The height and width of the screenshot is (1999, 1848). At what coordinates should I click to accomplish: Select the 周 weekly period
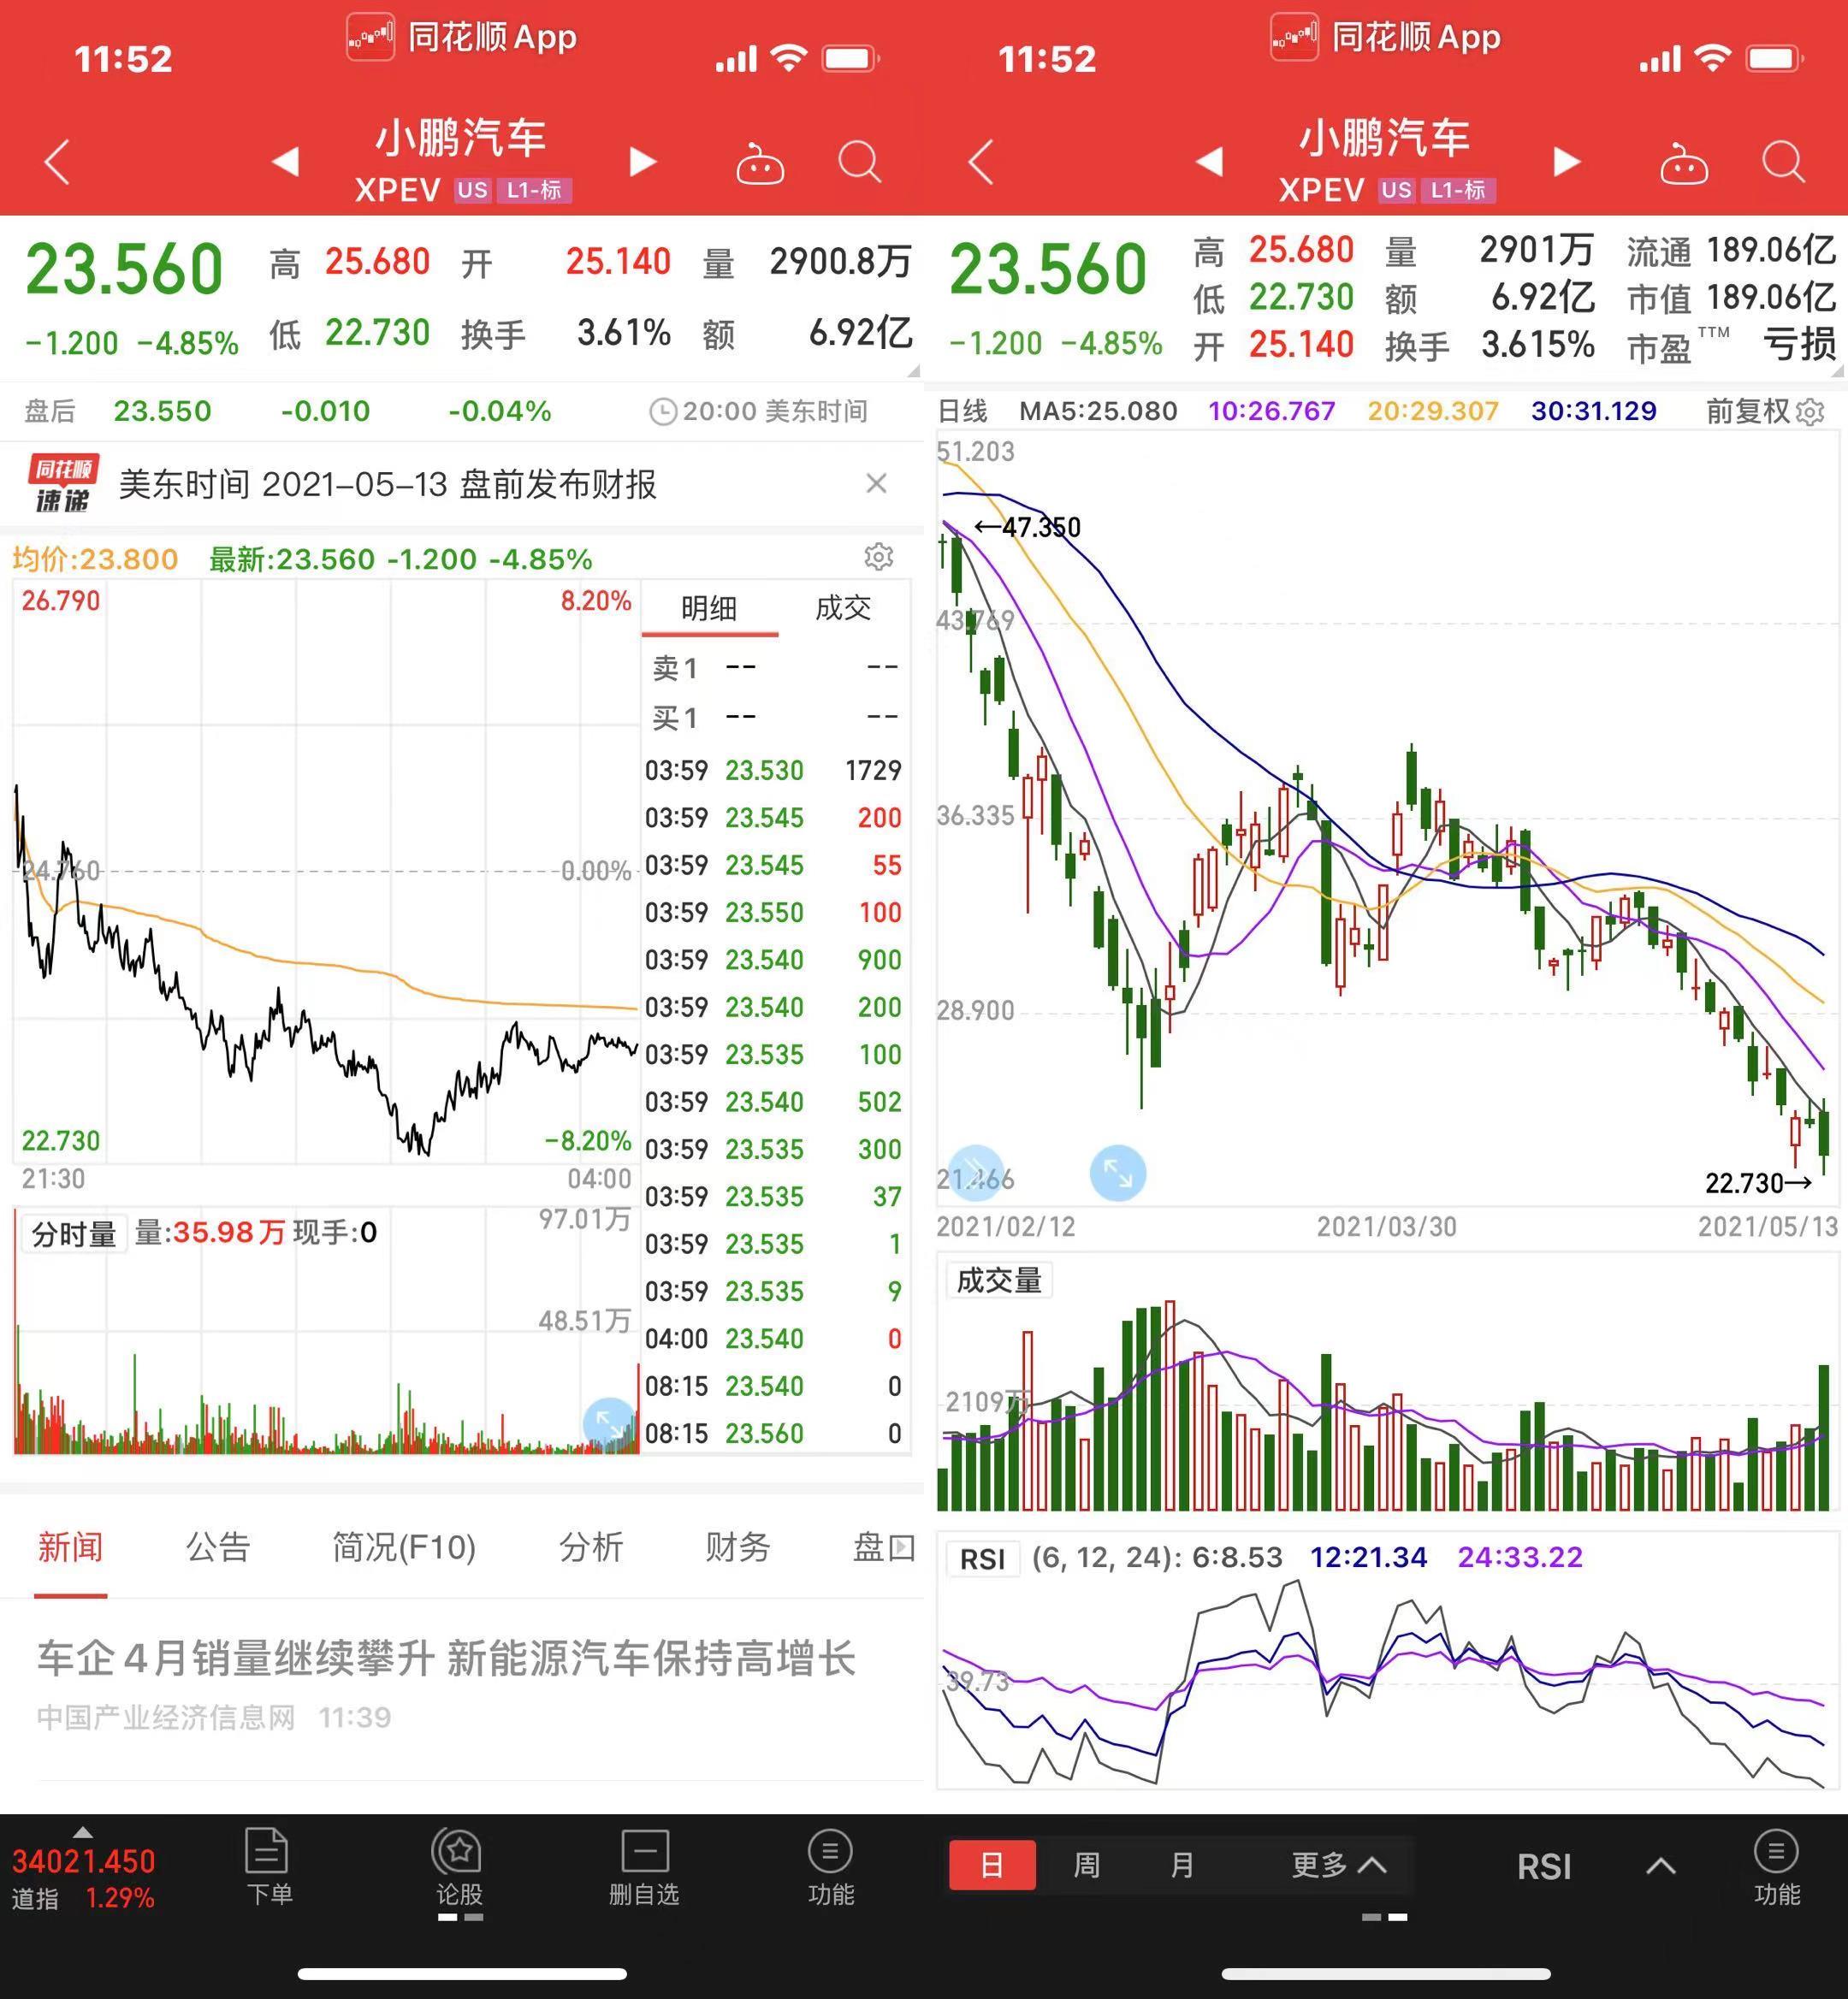tap(1086, 1864)
